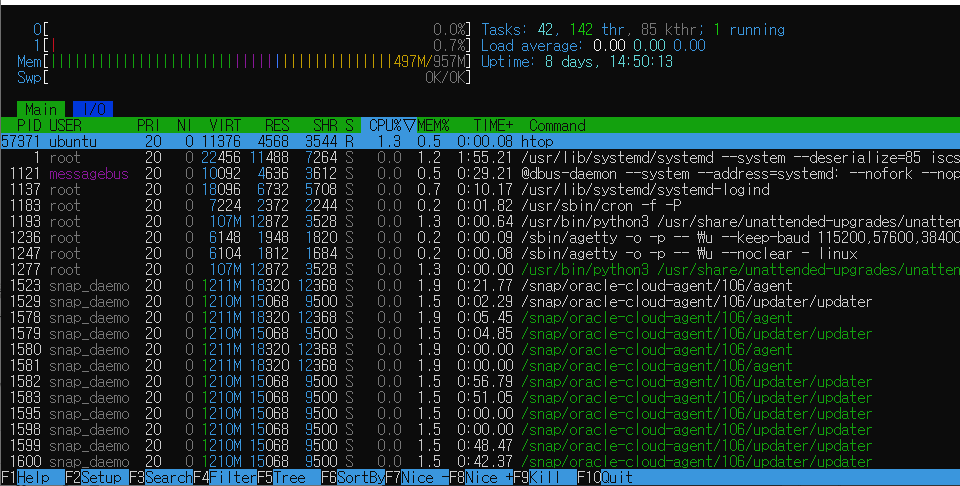Click the Tasks summary line
This screenshot has width=960, height=486.
click(632, 29)
